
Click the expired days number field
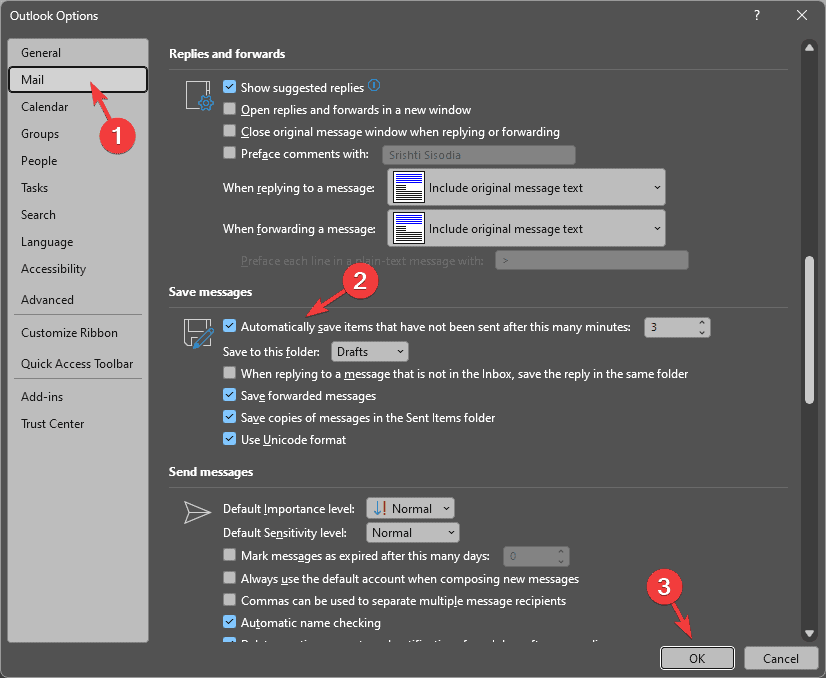[529, 556]
